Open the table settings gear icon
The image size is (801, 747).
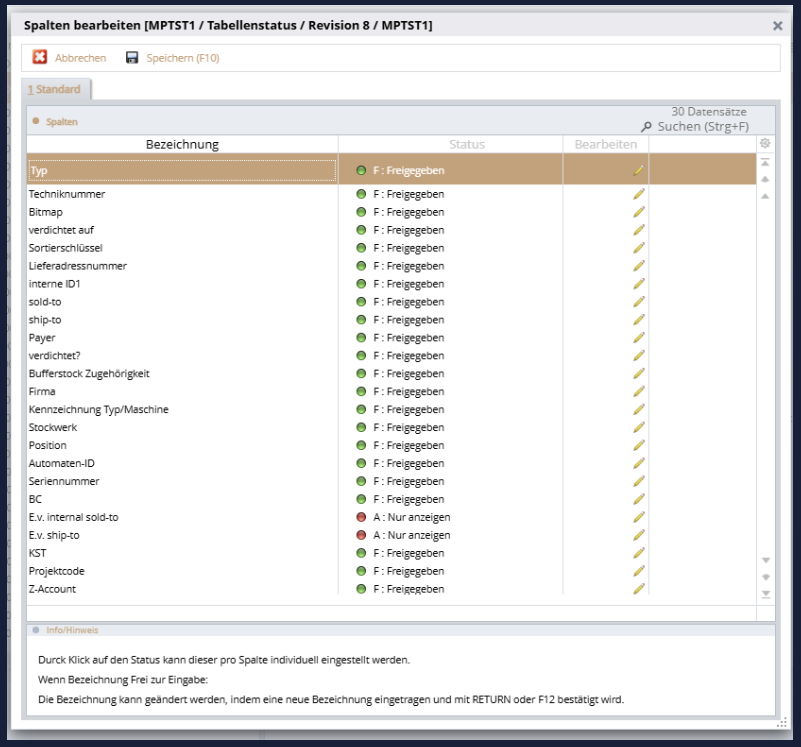point(765,144)
